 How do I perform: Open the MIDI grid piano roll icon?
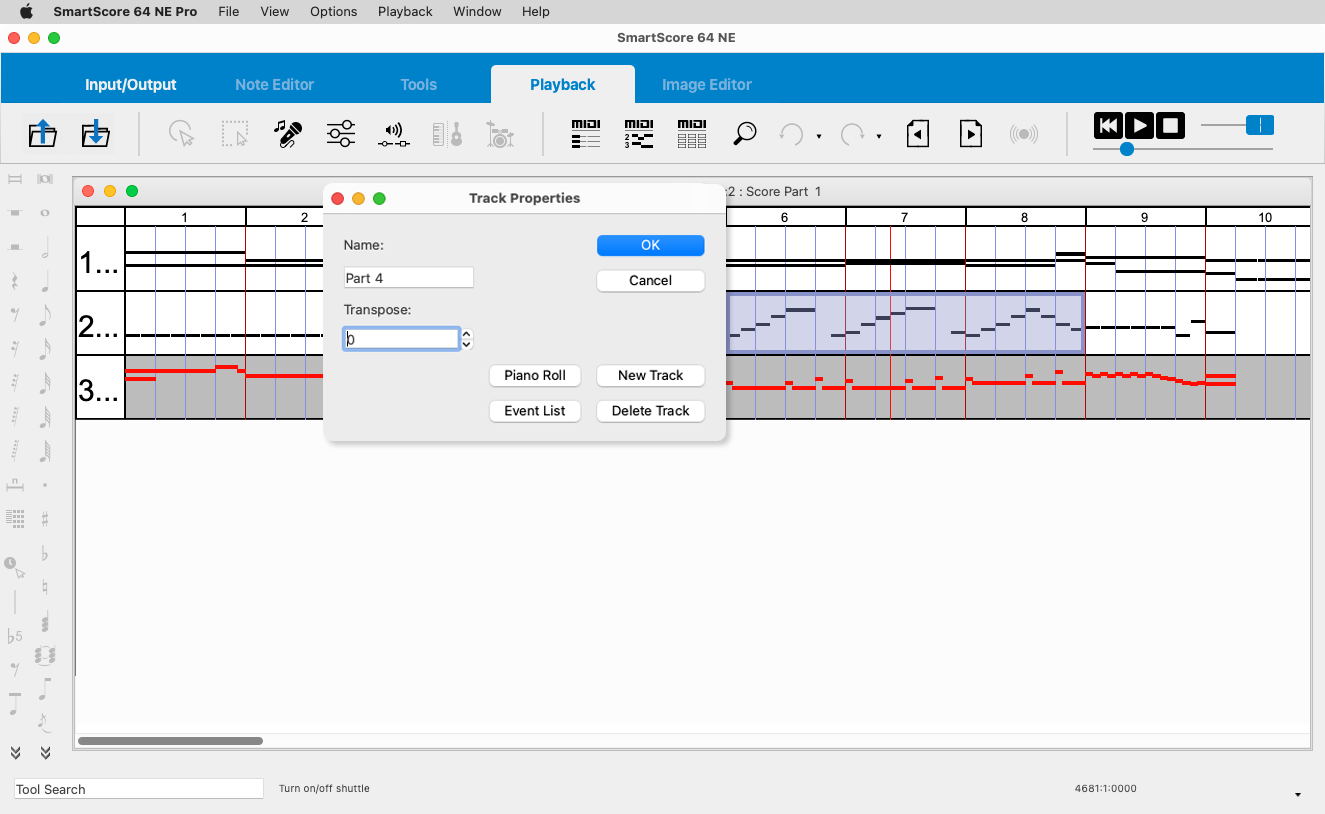click(x=692, y=134)
